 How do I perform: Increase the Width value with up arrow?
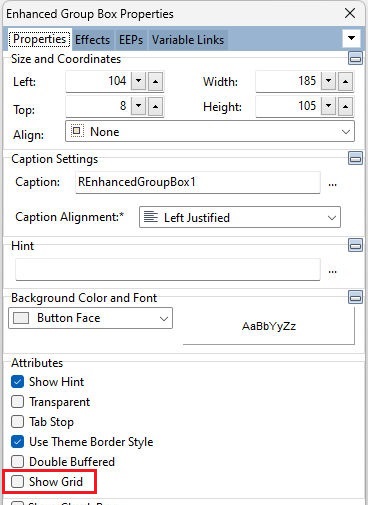(x=345, y=81)
